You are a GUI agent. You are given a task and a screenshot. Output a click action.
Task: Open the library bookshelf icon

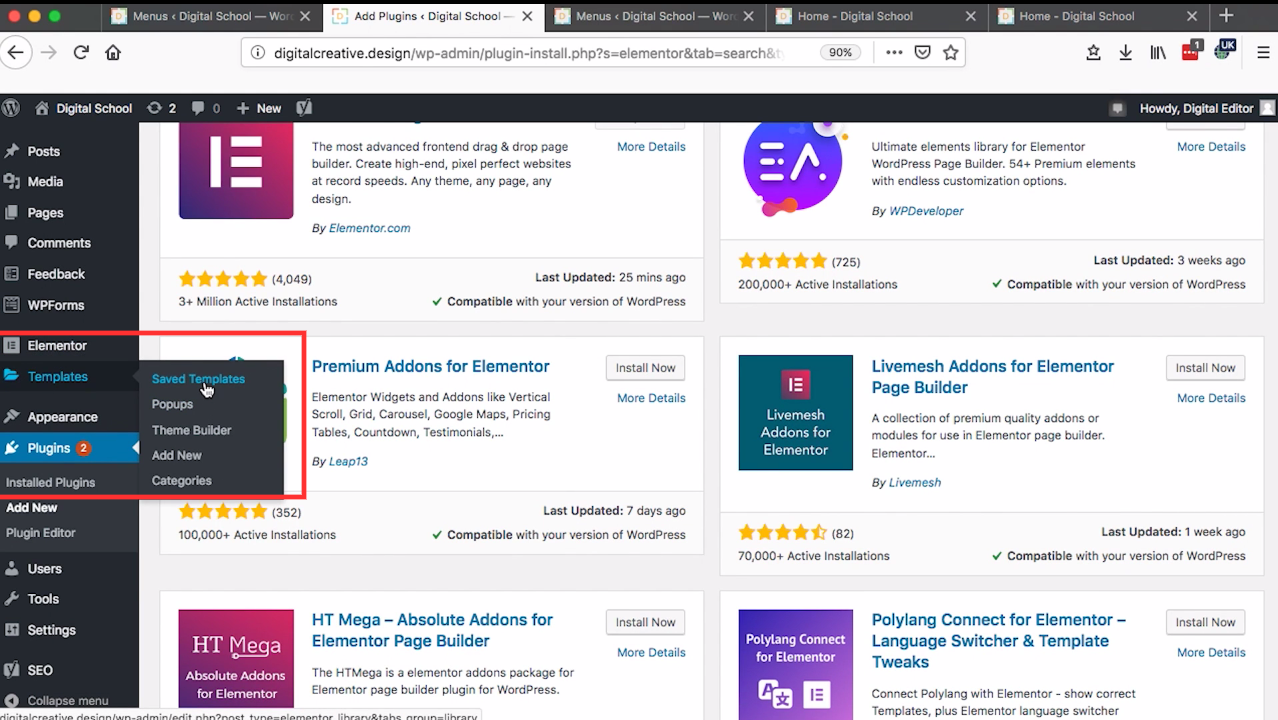pos(1158,53)
